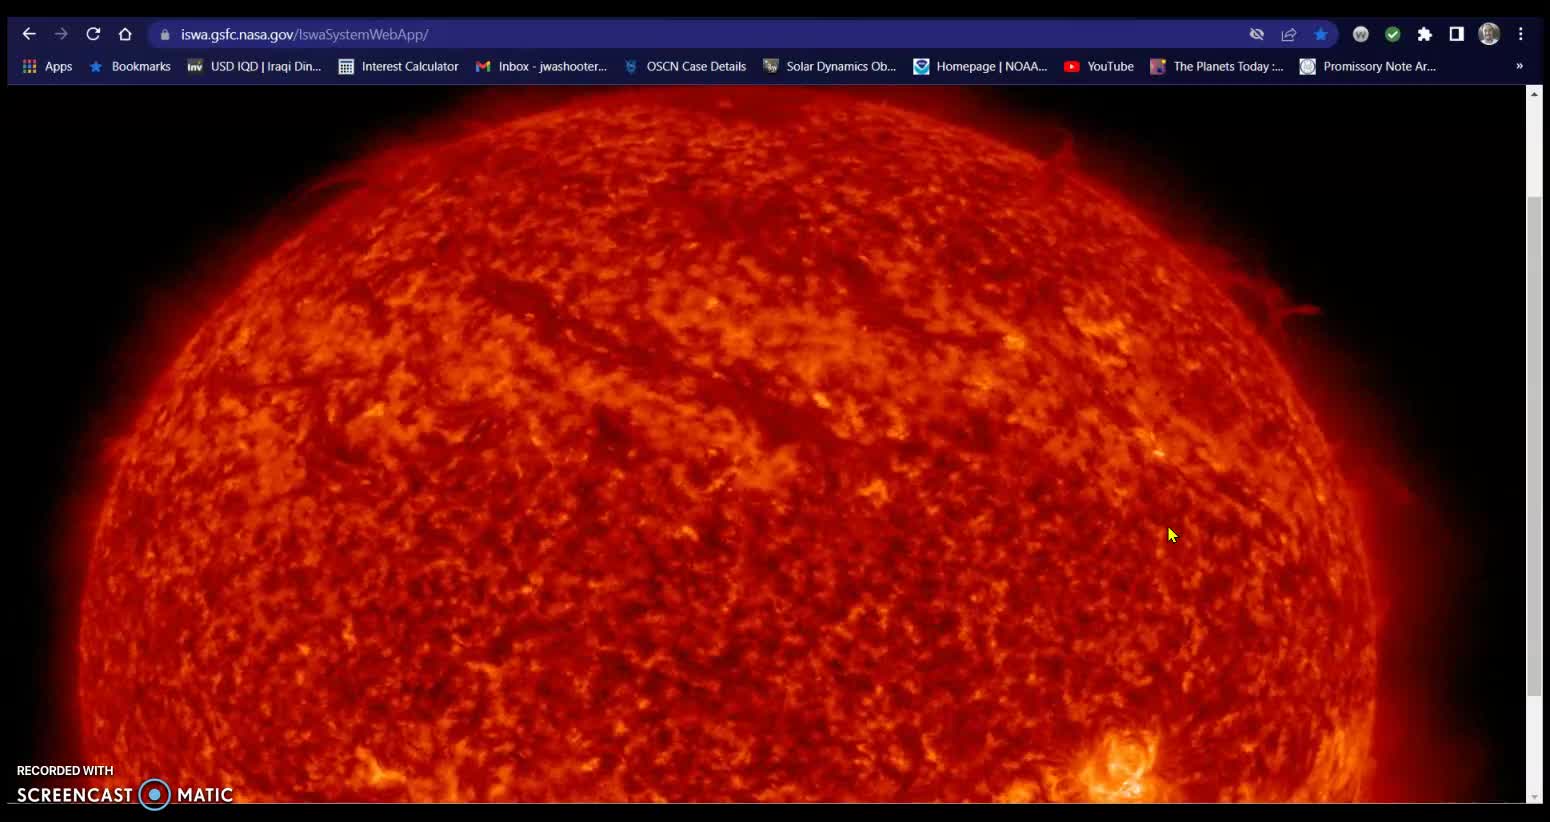The image size is (1550, 822).
Task: Open the green checkmark extension
Action: [x=1393, y=34]
